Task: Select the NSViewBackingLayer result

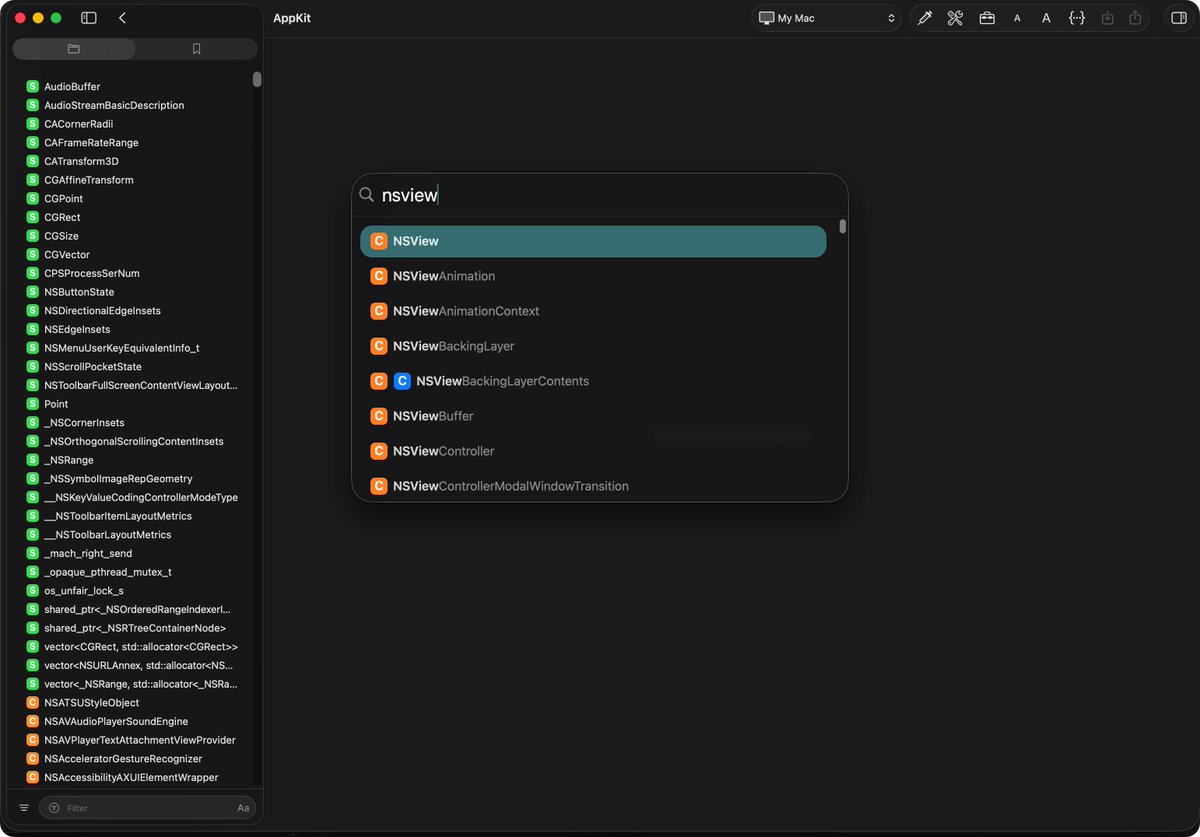Action: coord(593,346)
